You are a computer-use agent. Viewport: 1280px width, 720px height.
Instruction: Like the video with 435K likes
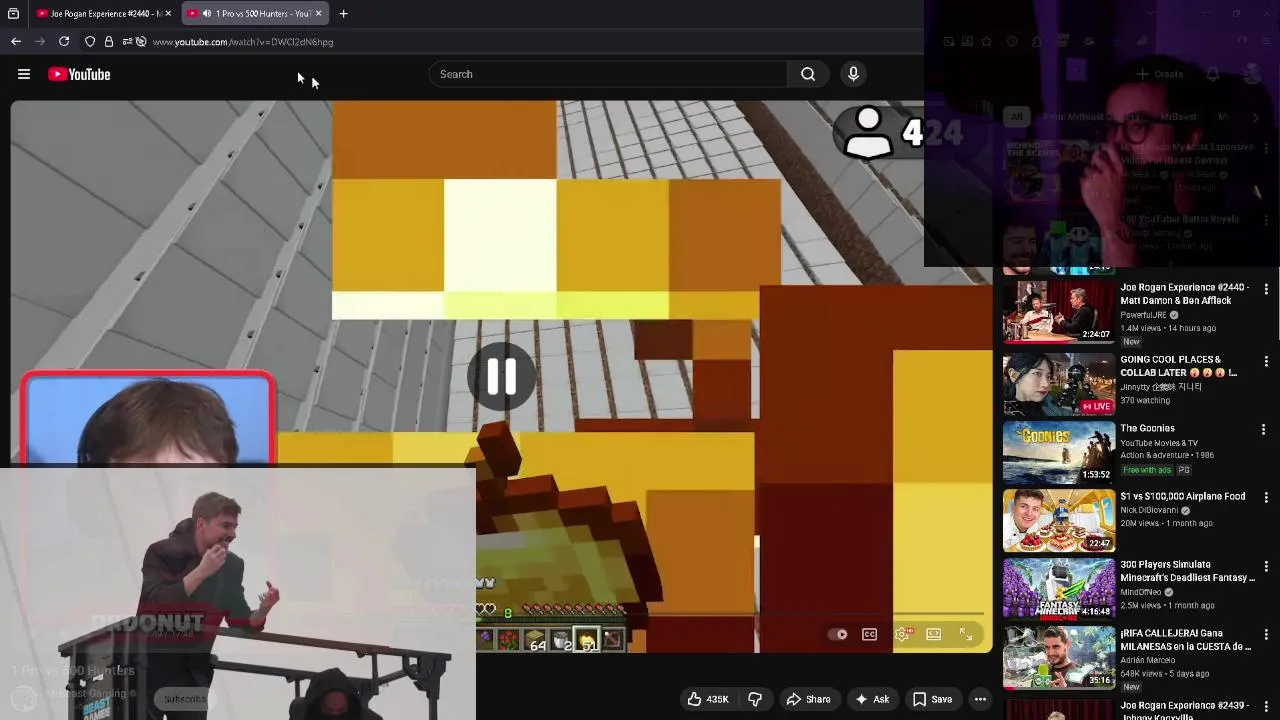point(707,699)
